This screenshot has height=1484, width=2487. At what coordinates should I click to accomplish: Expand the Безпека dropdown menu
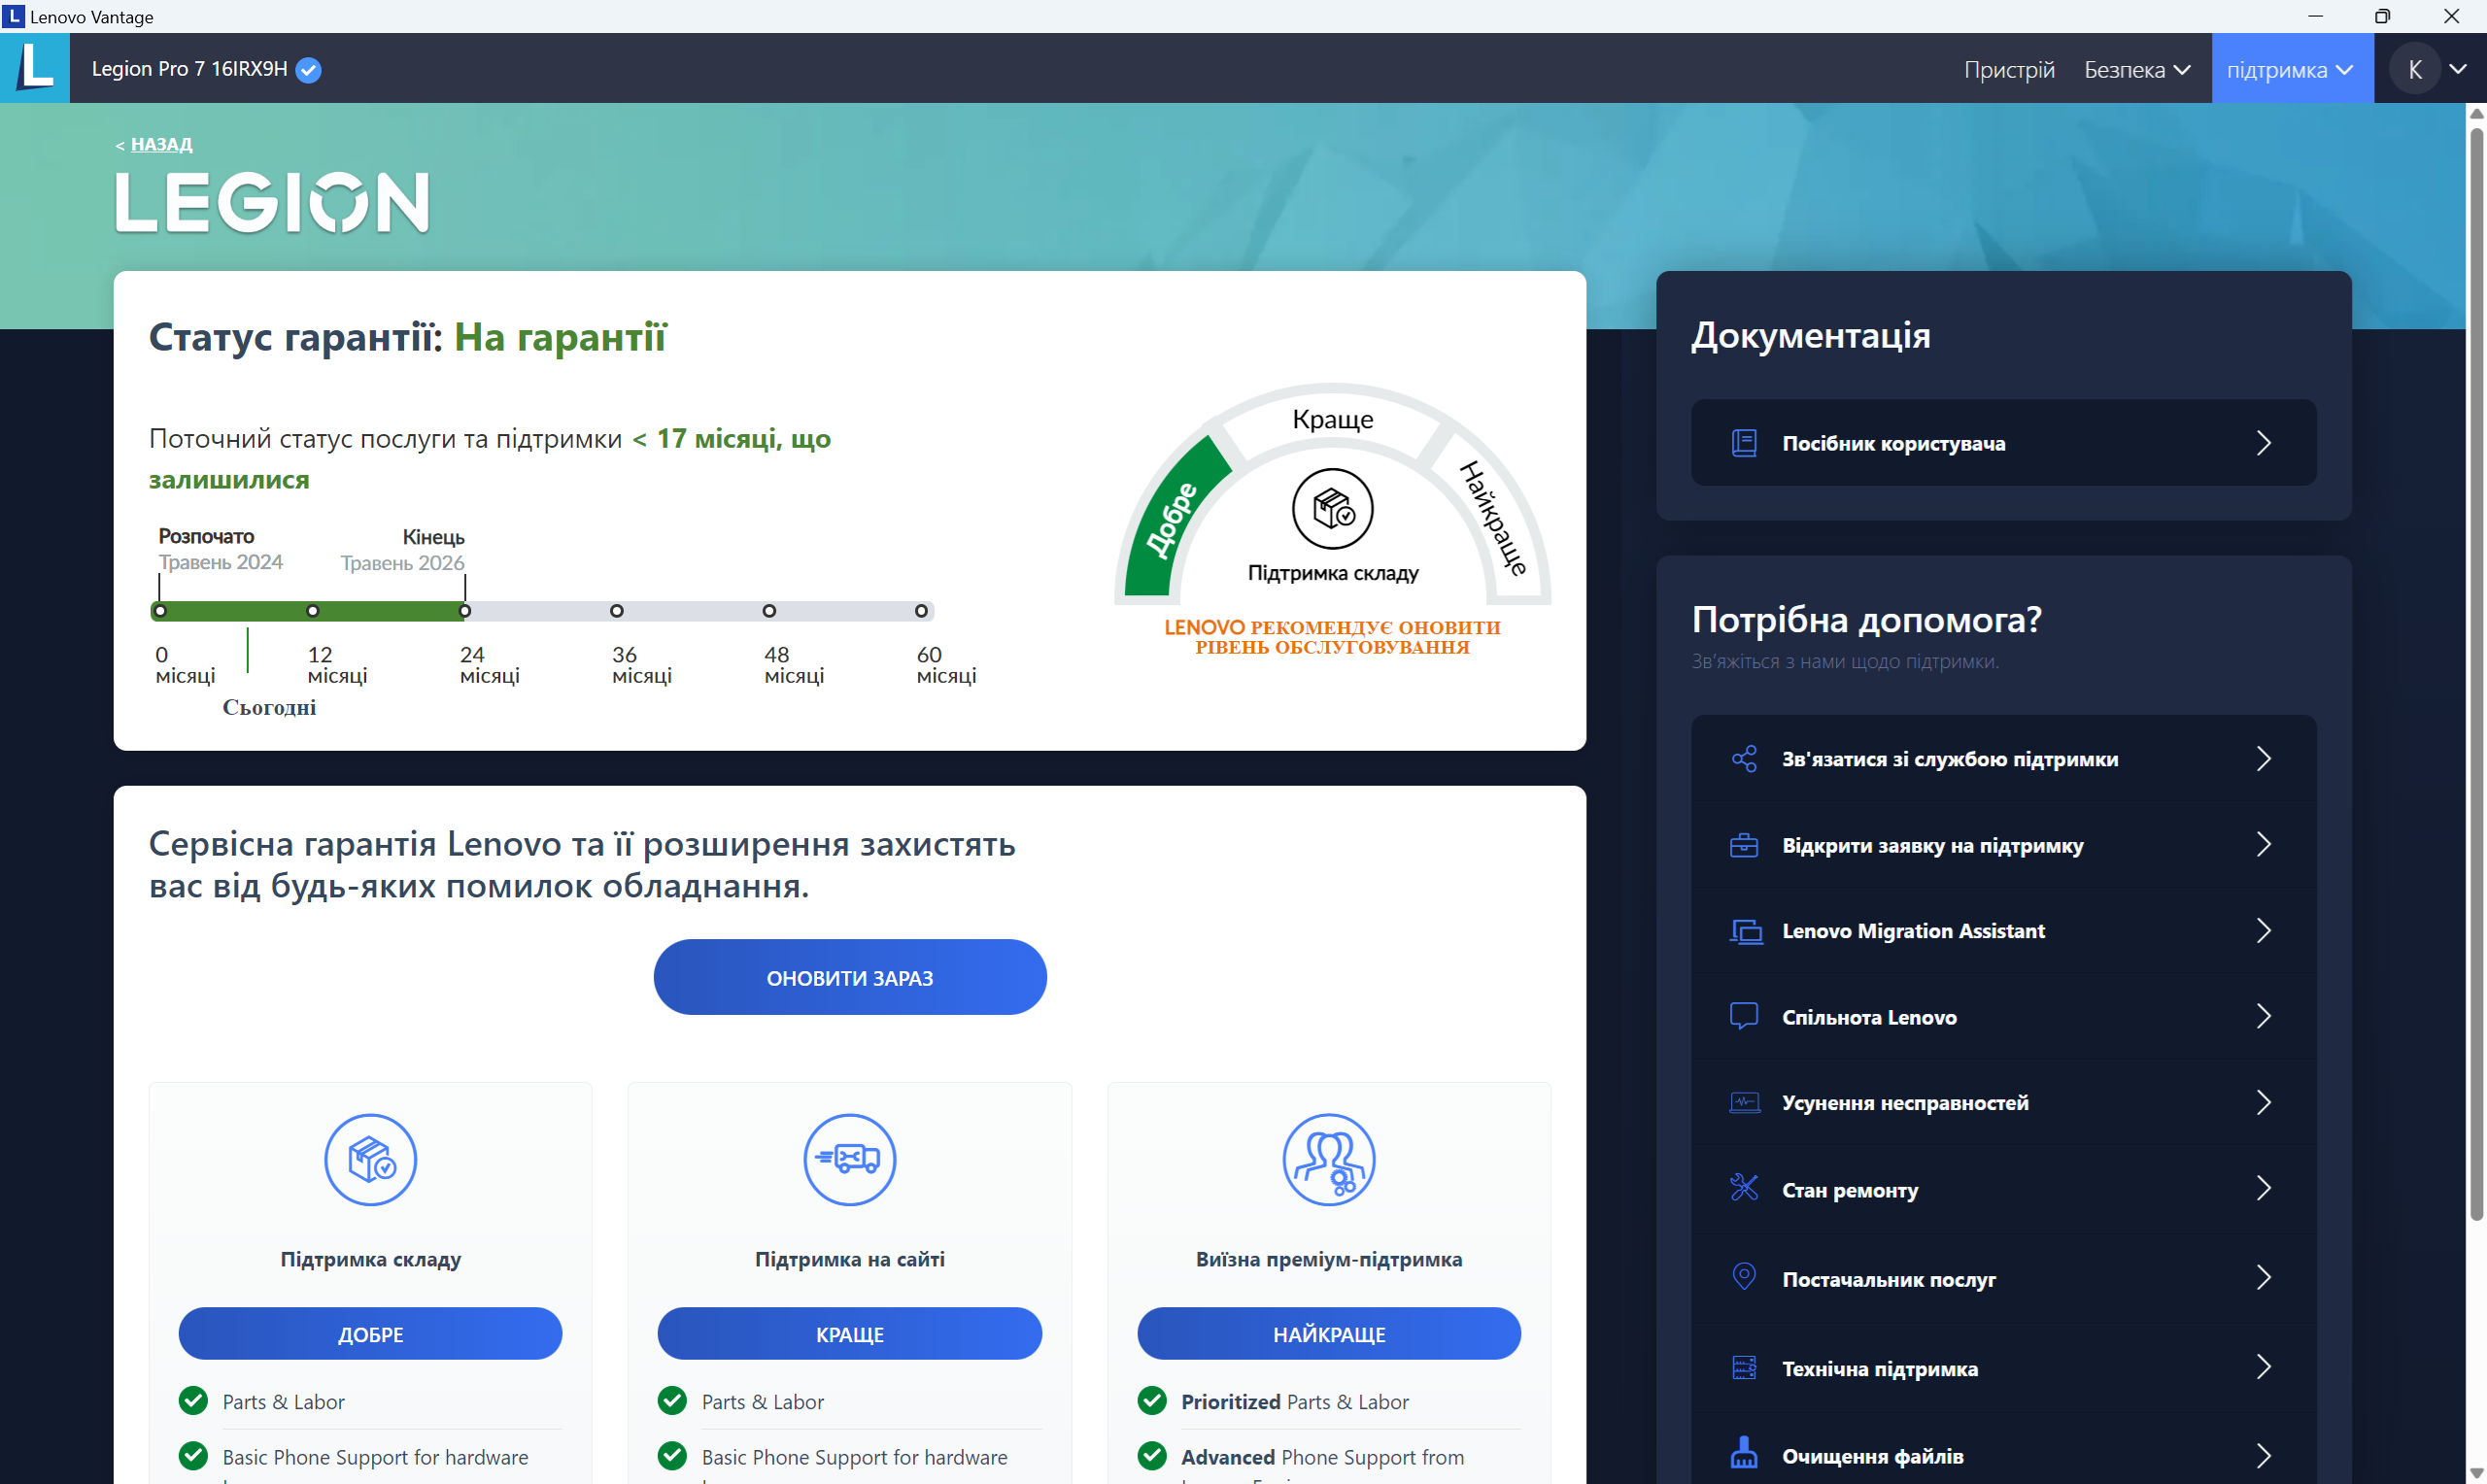pos(2137,70)
